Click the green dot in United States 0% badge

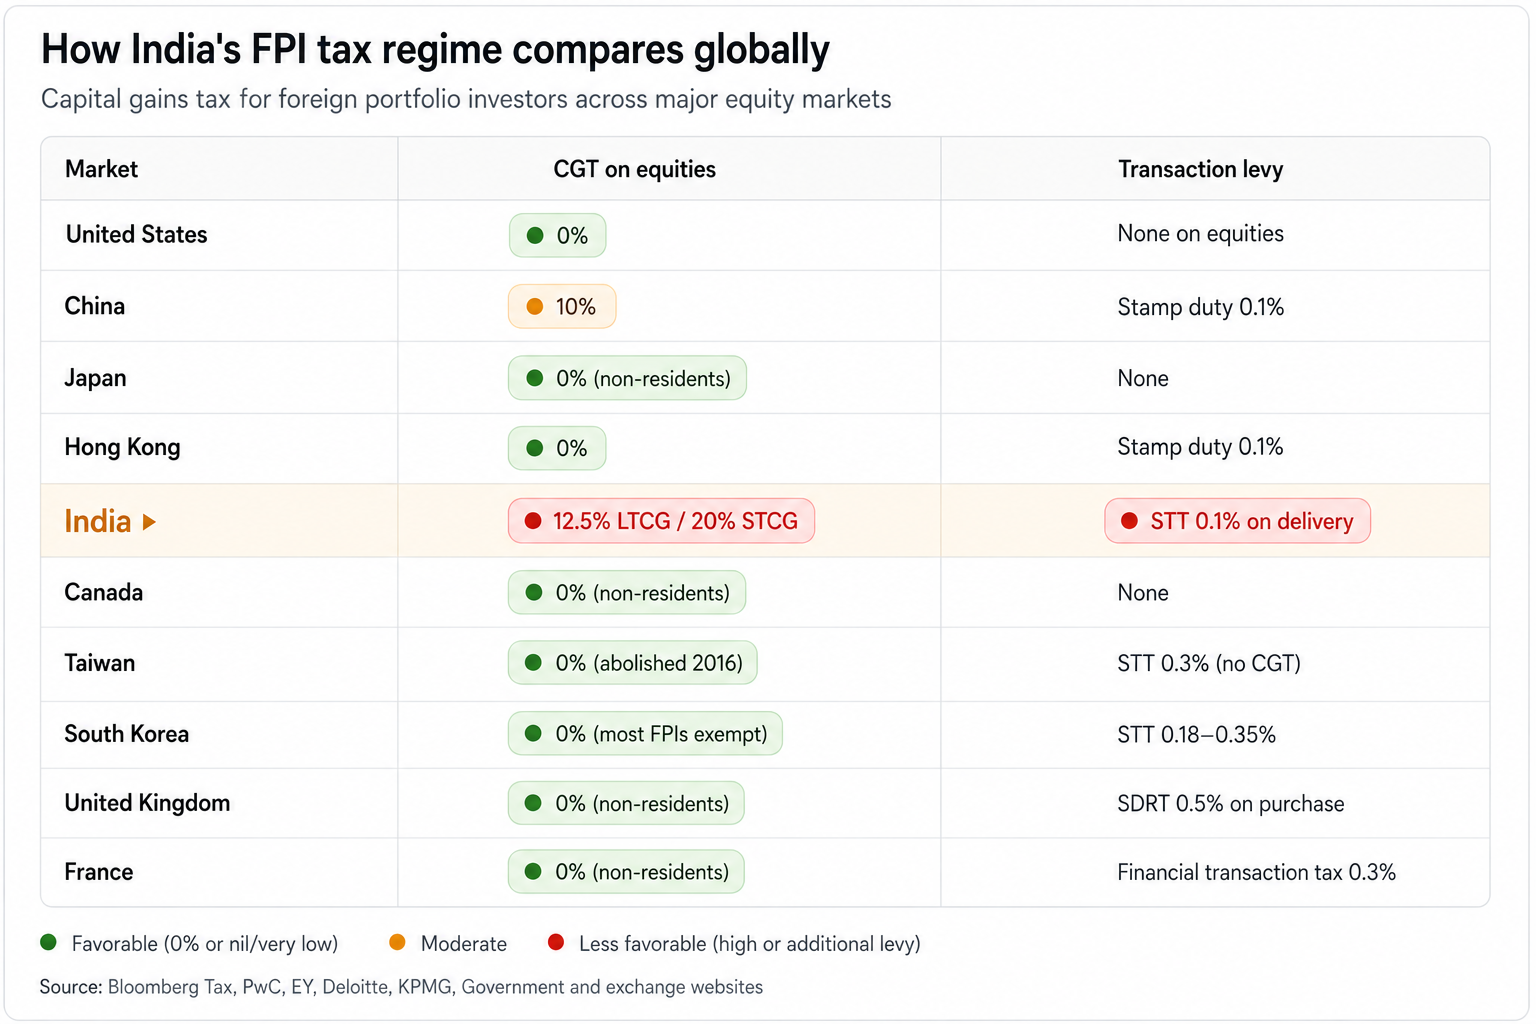click(535, 235)
